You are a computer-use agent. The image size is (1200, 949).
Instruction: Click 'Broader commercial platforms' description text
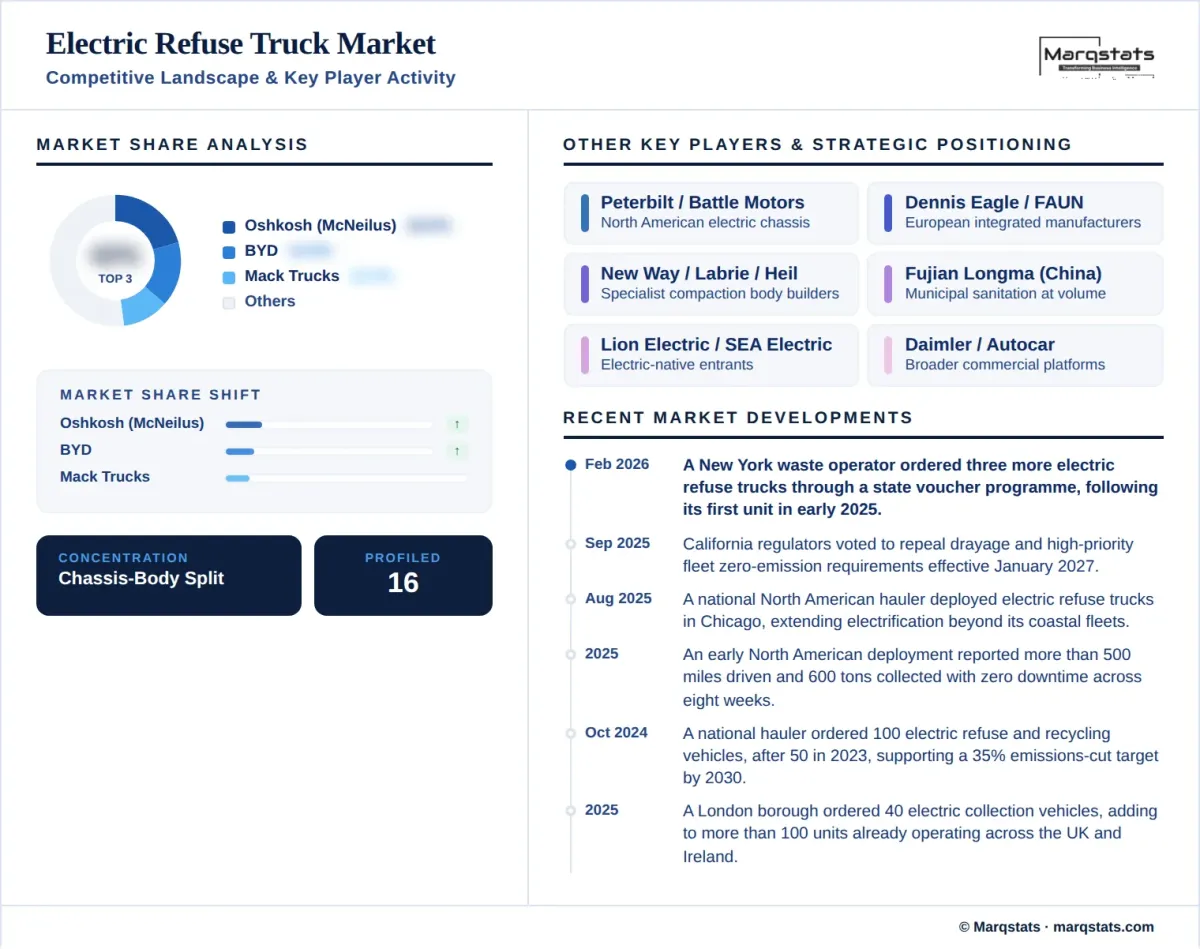[1005, 365]
